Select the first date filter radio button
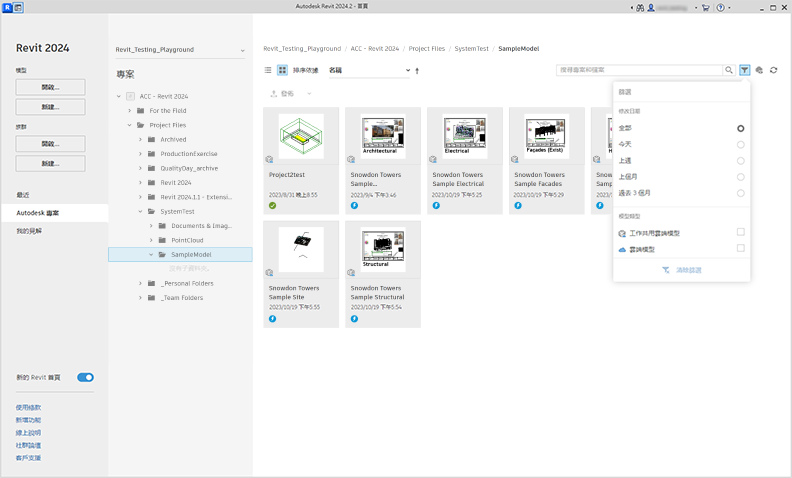792x478 pixels. point(740,128)
